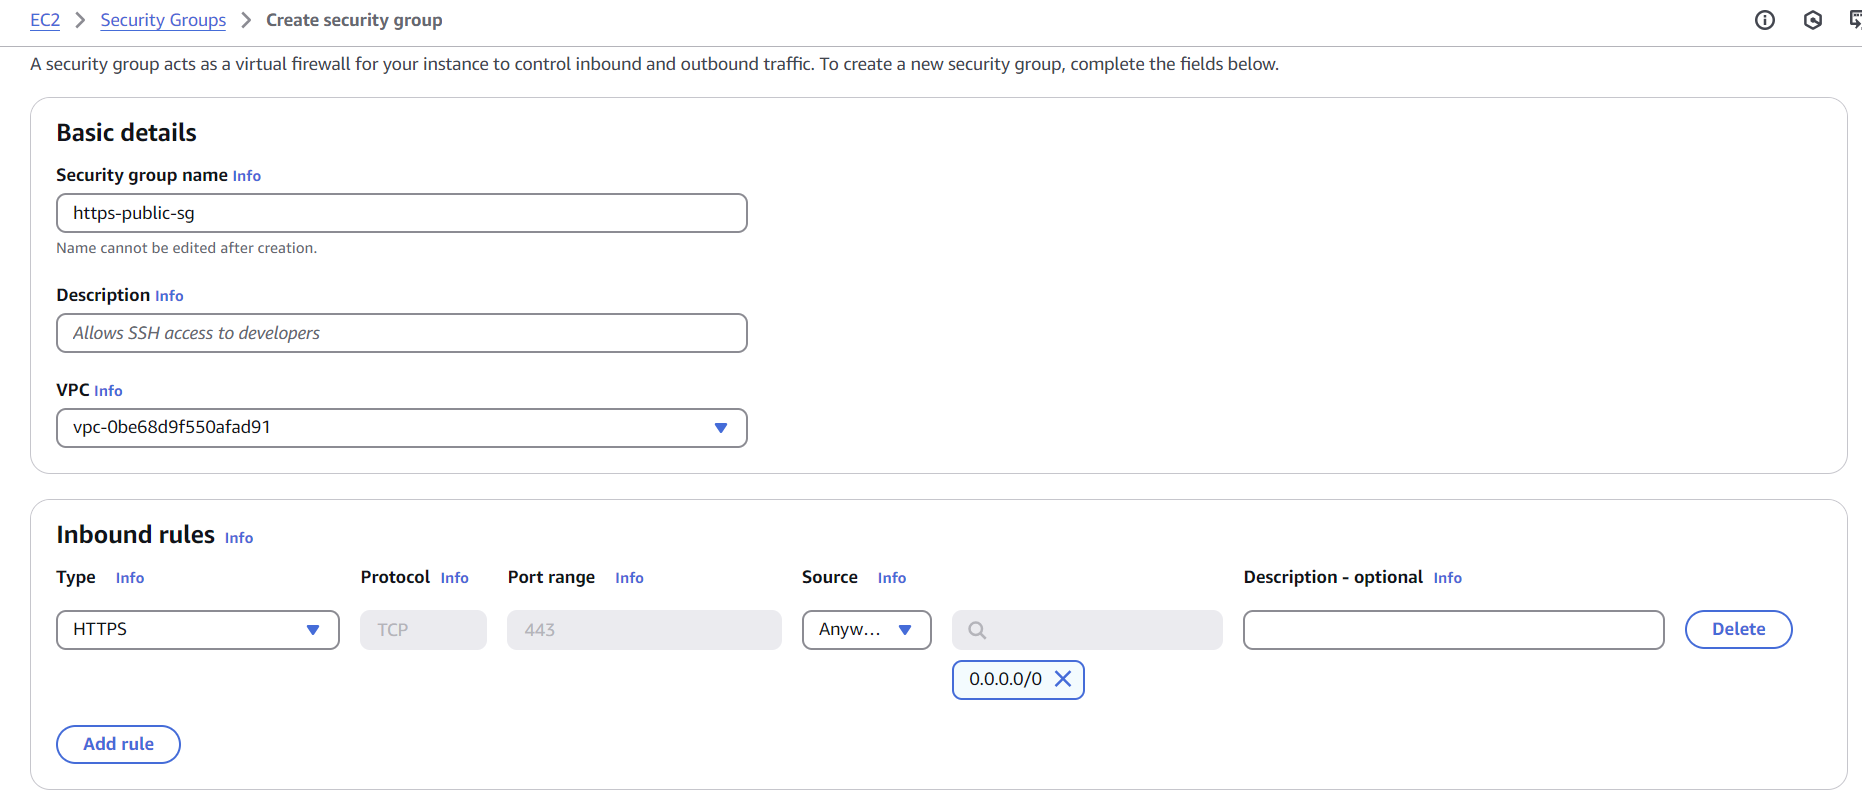The image size is (1862, 802).
Task: Click the Add rule button
Action: tap(118, 744)
